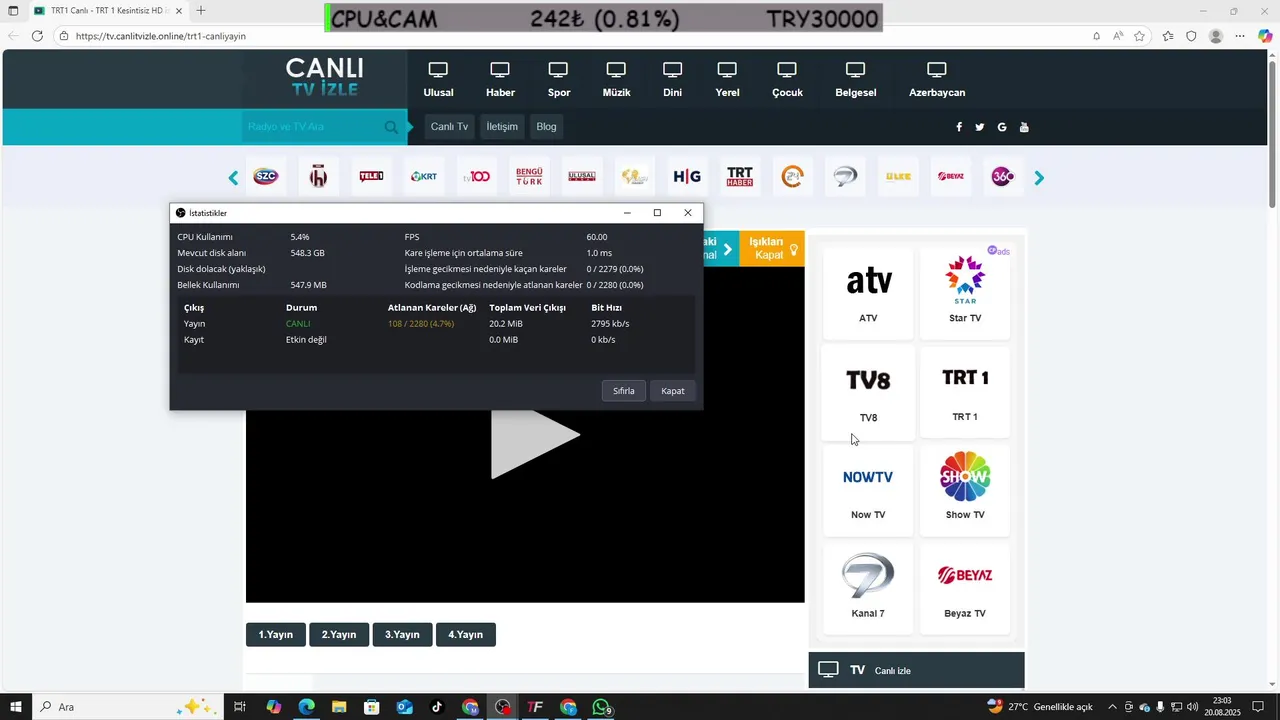Click the Twitter social icon
The image size is (1280, 720).
pos(980,127)
